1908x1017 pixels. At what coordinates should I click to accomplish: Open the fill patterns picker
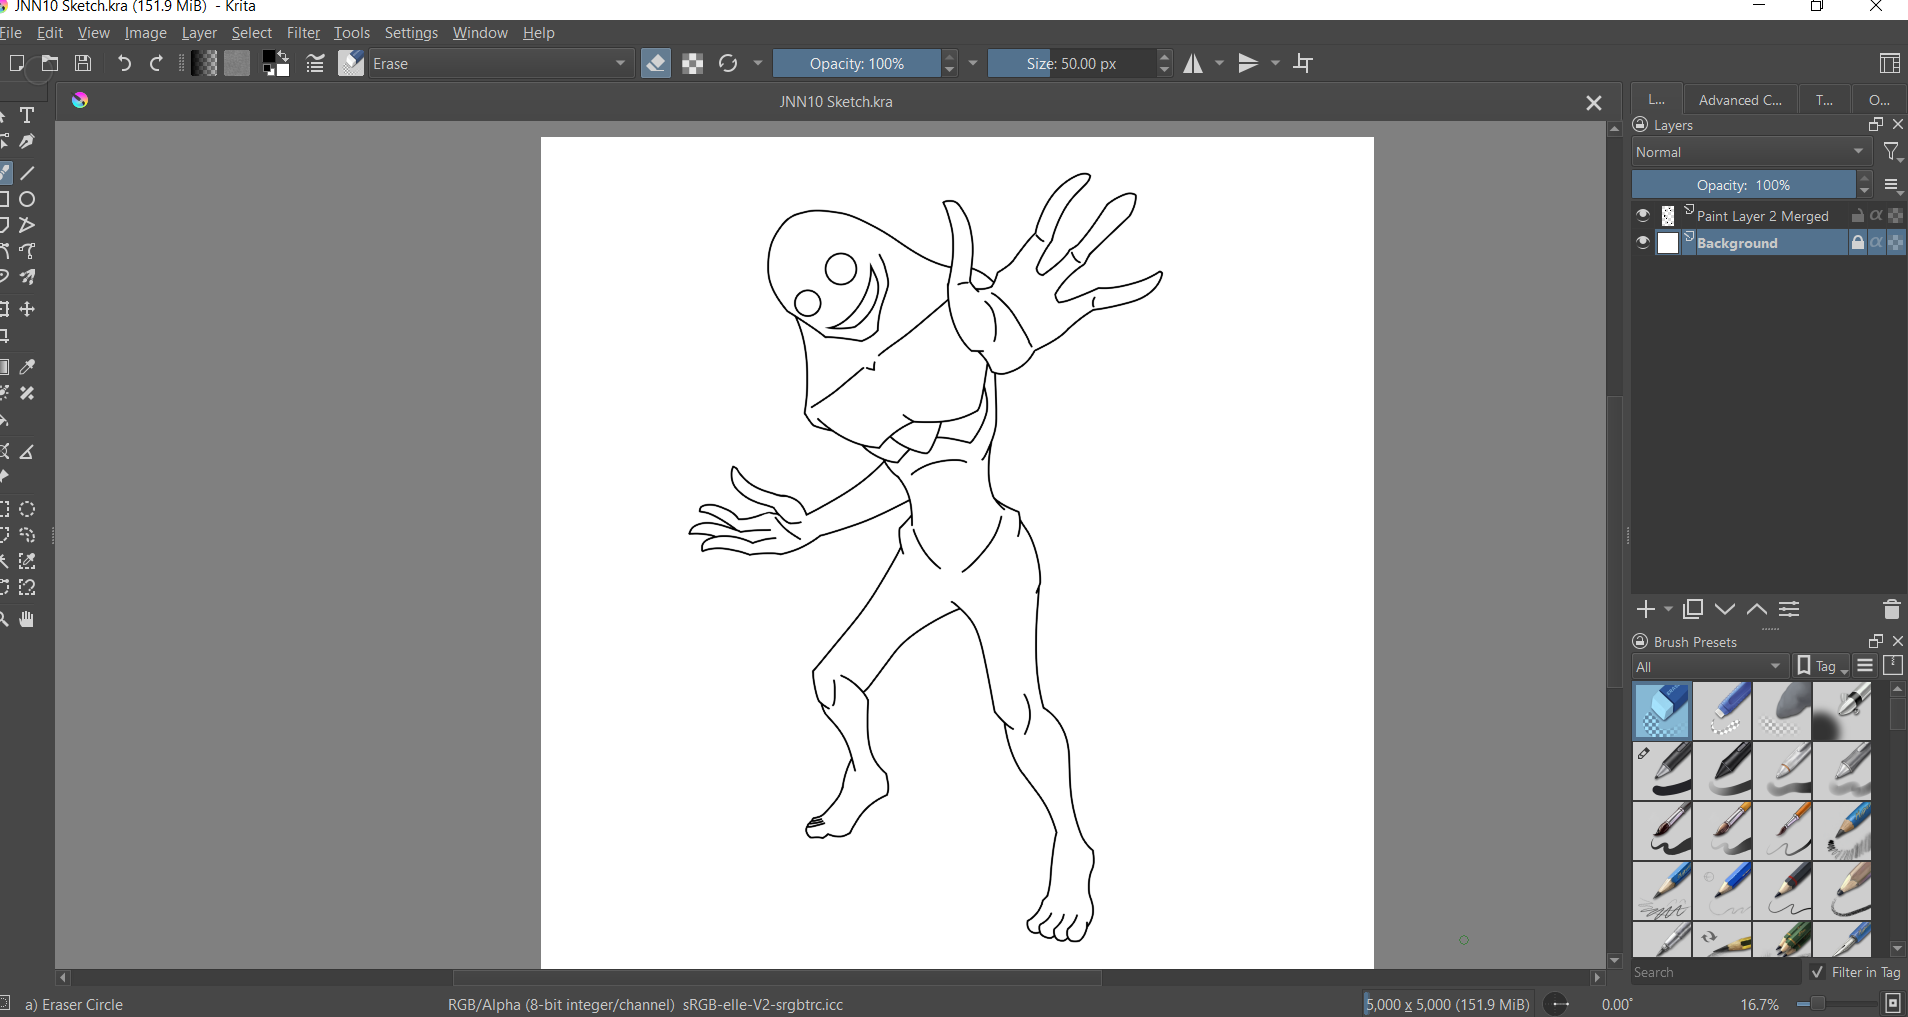tap(238, 64)
